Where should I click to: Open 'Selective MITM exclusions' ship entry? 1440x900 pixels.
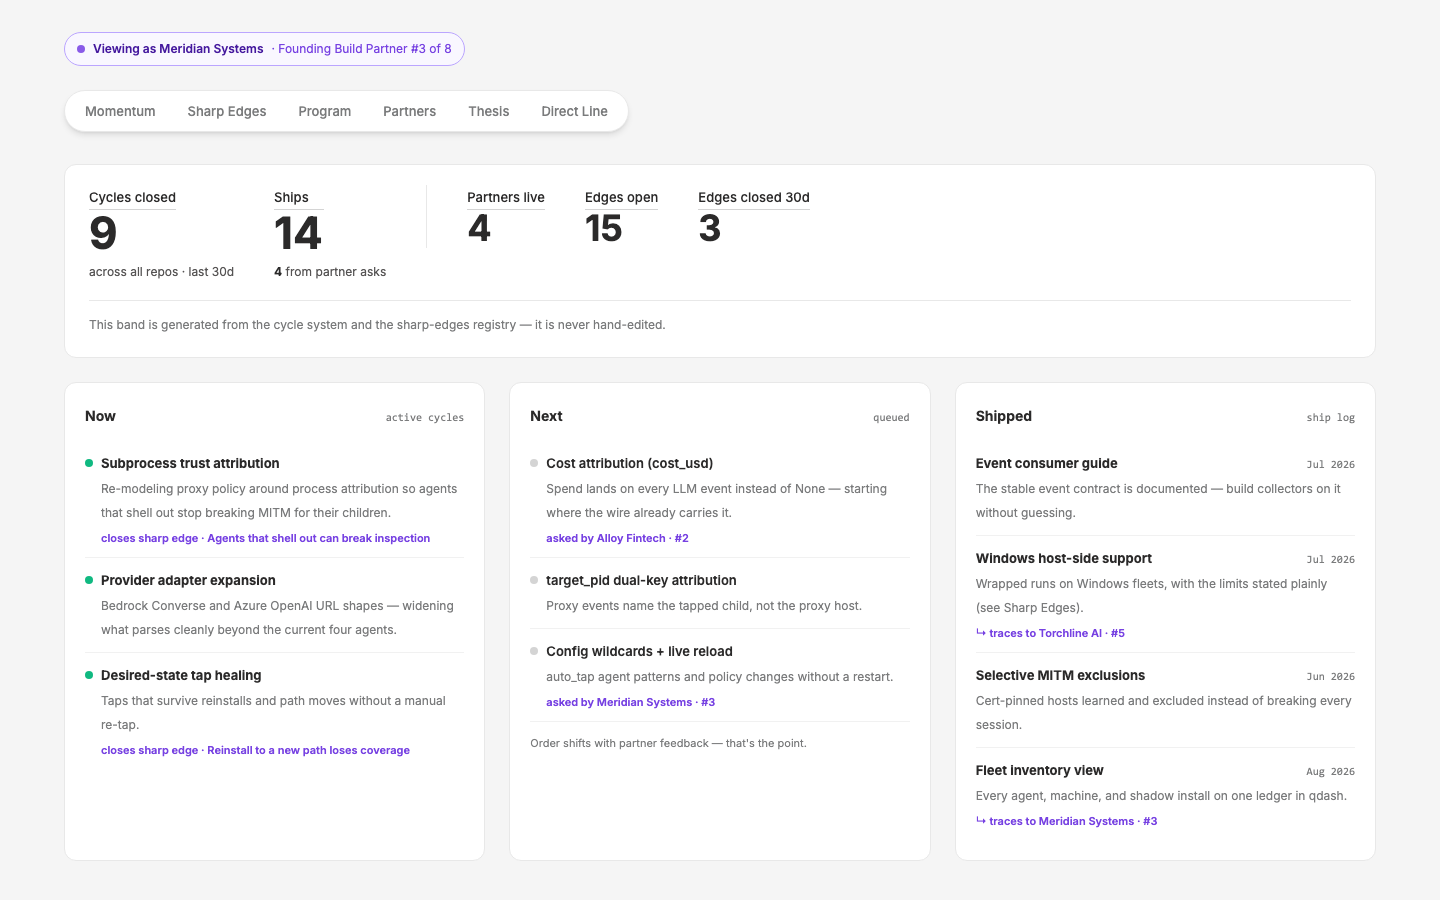(x=1060, y=675)
